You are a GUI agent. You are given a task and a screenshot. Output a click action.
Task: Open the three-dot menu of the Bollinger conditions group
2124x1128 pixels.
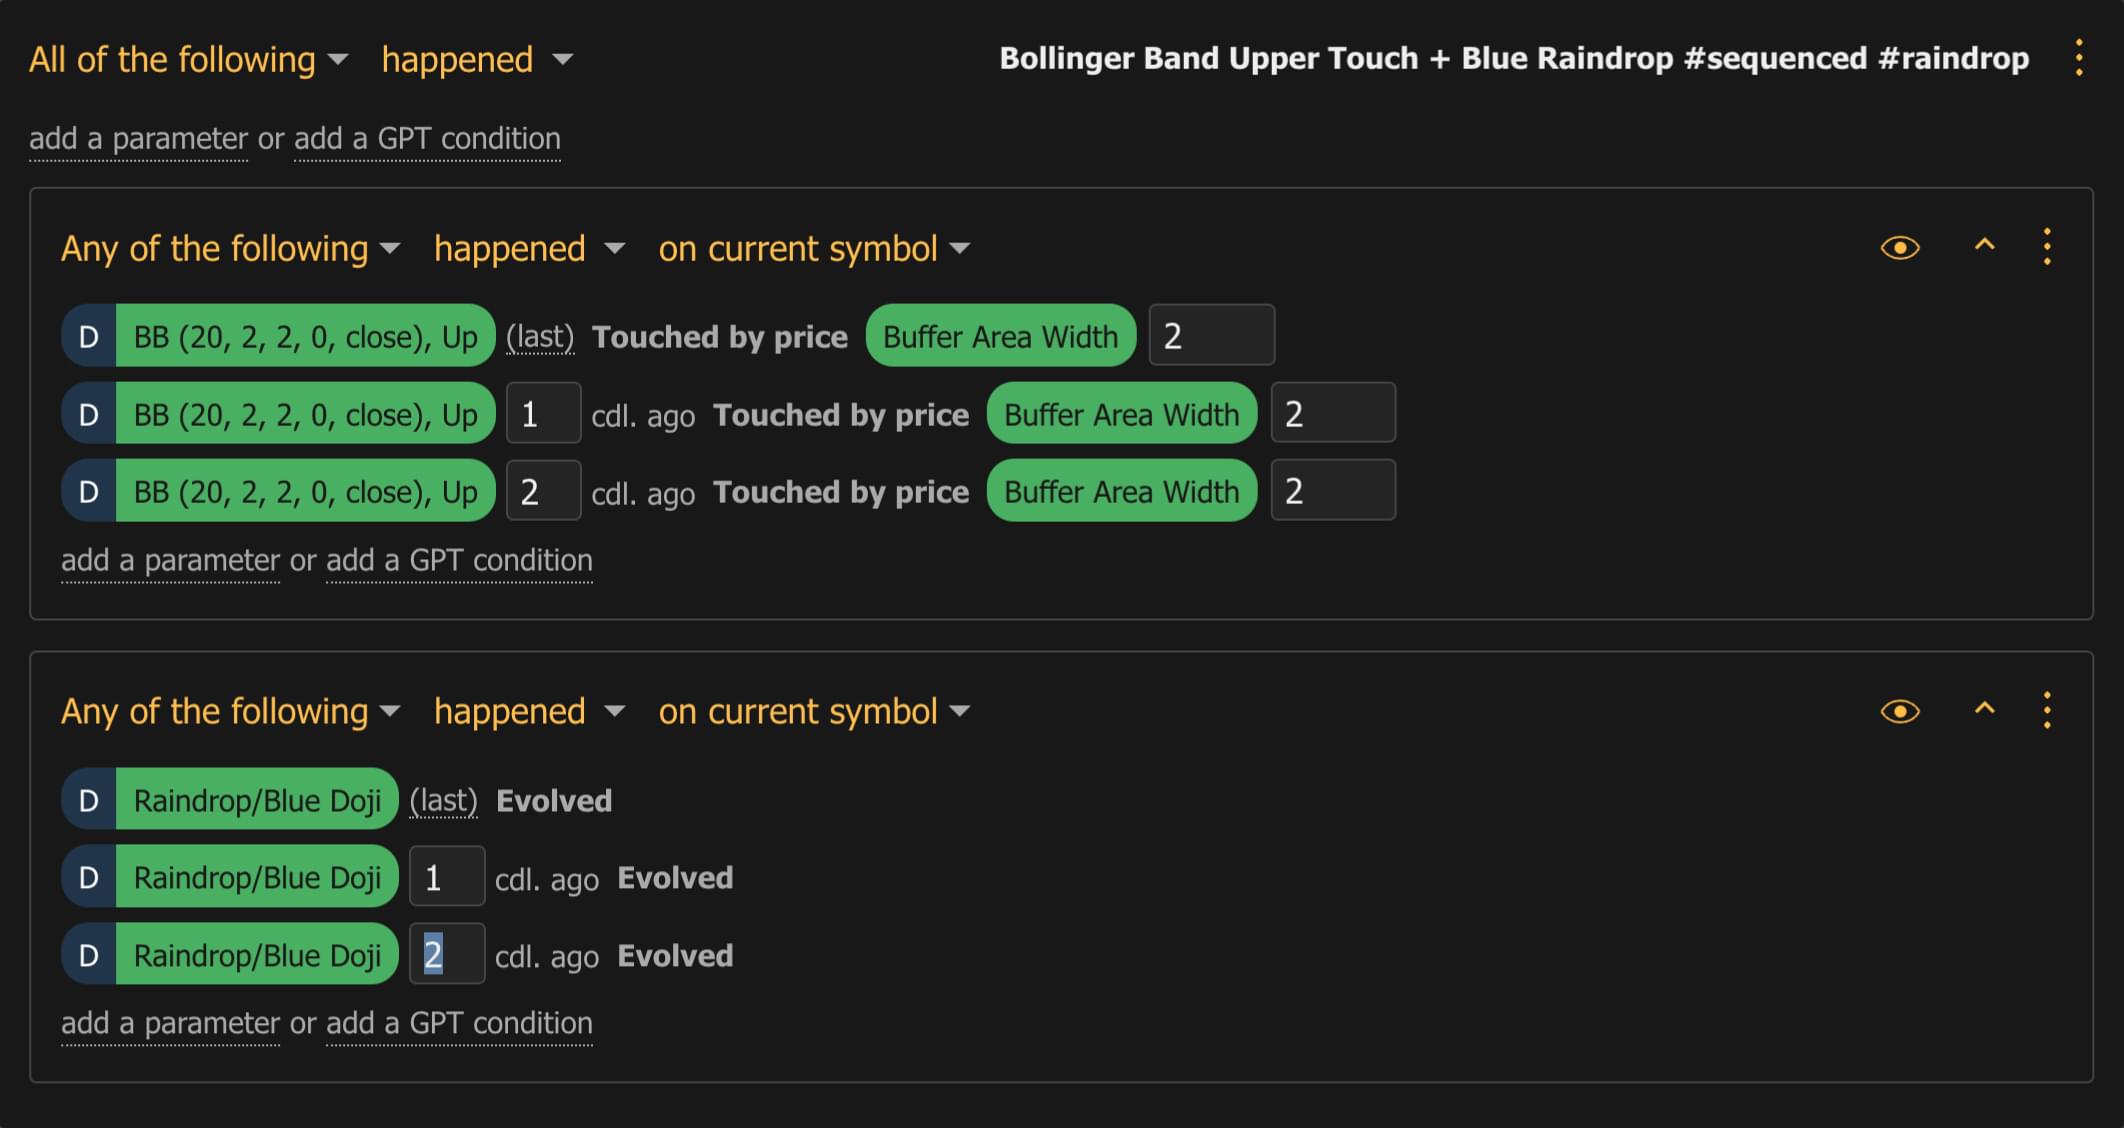pos(2046,247)
